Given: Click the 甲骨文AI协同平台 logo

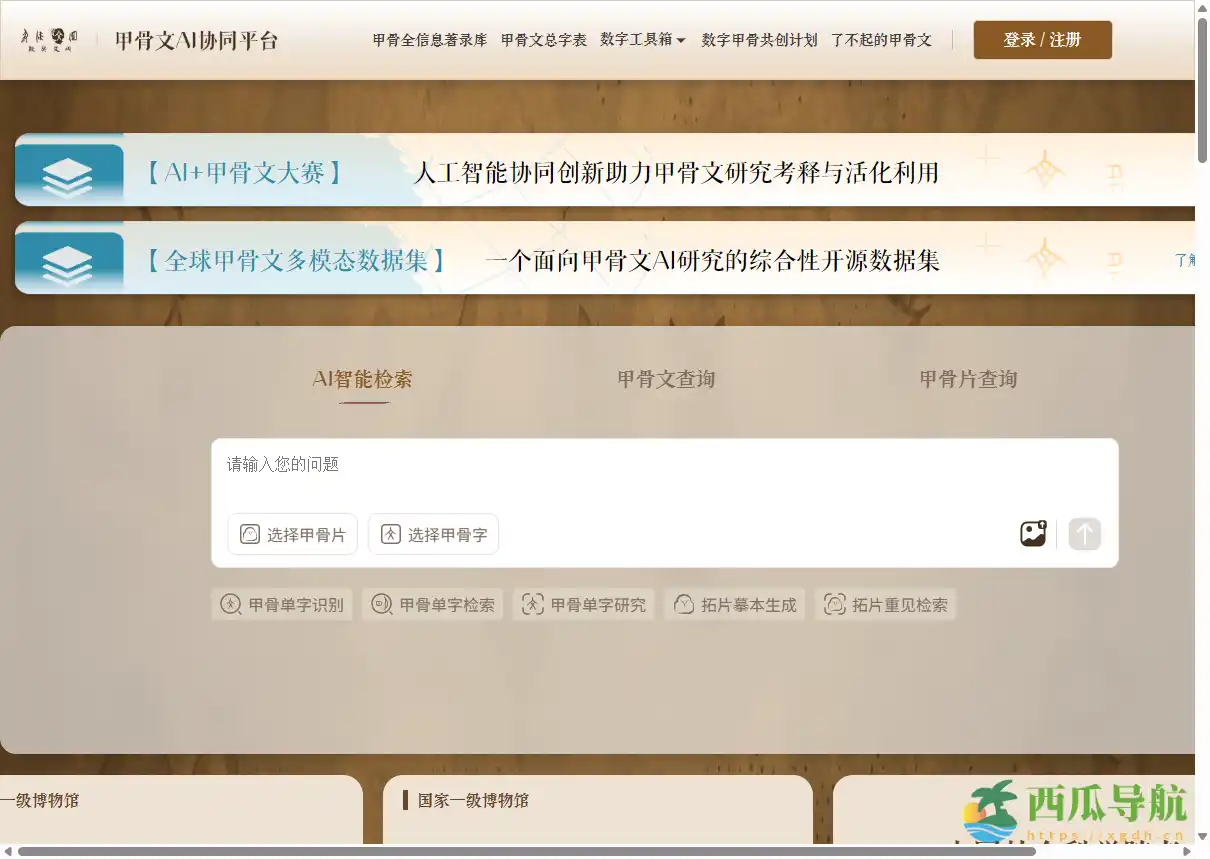Looking at the screenshot, I should pos(196,41).
